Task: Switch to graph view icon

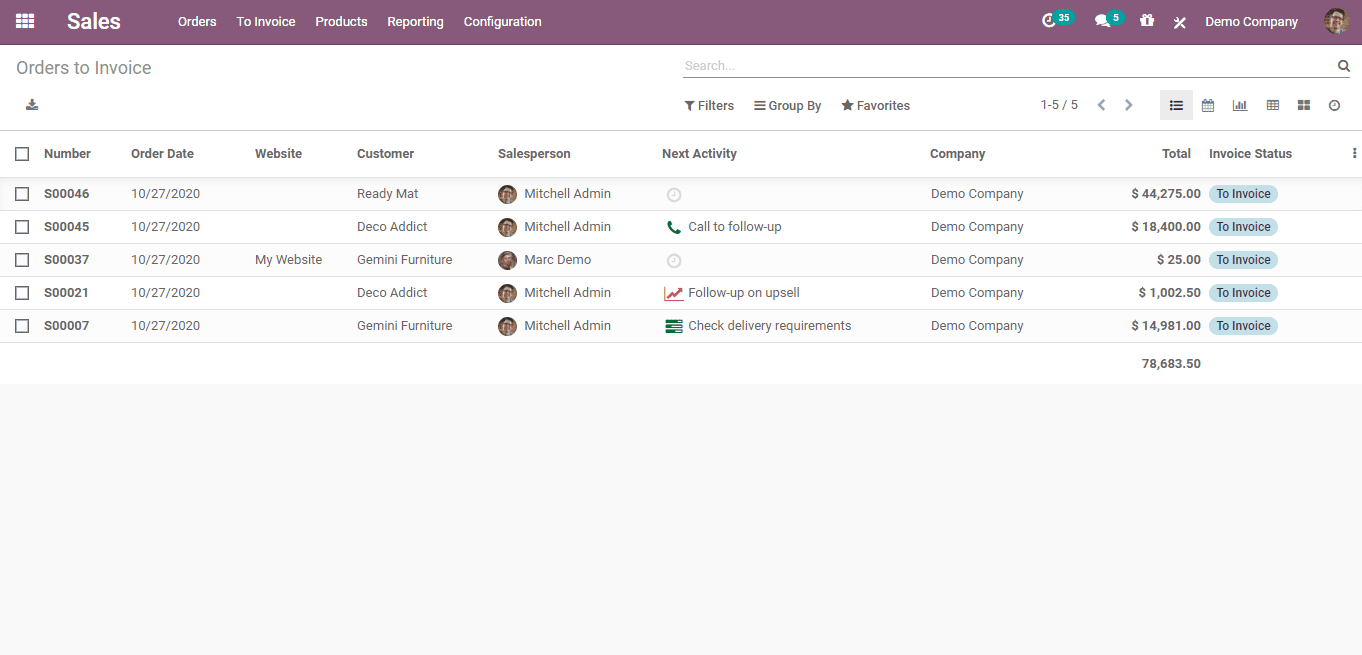Action: click(x=1240, y=105)
